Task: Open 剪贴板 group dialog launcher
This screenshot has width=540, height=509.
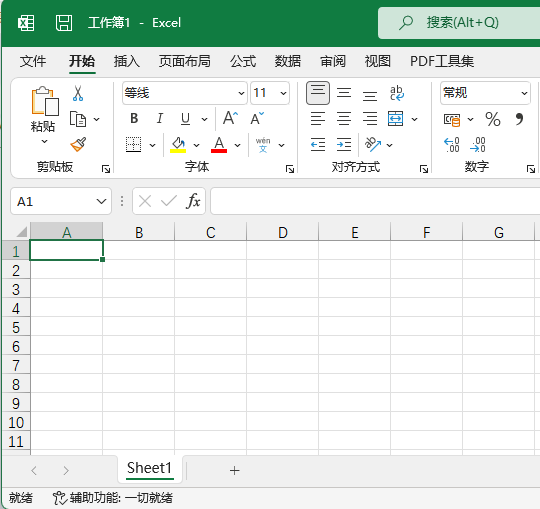Action: [106, 169]
